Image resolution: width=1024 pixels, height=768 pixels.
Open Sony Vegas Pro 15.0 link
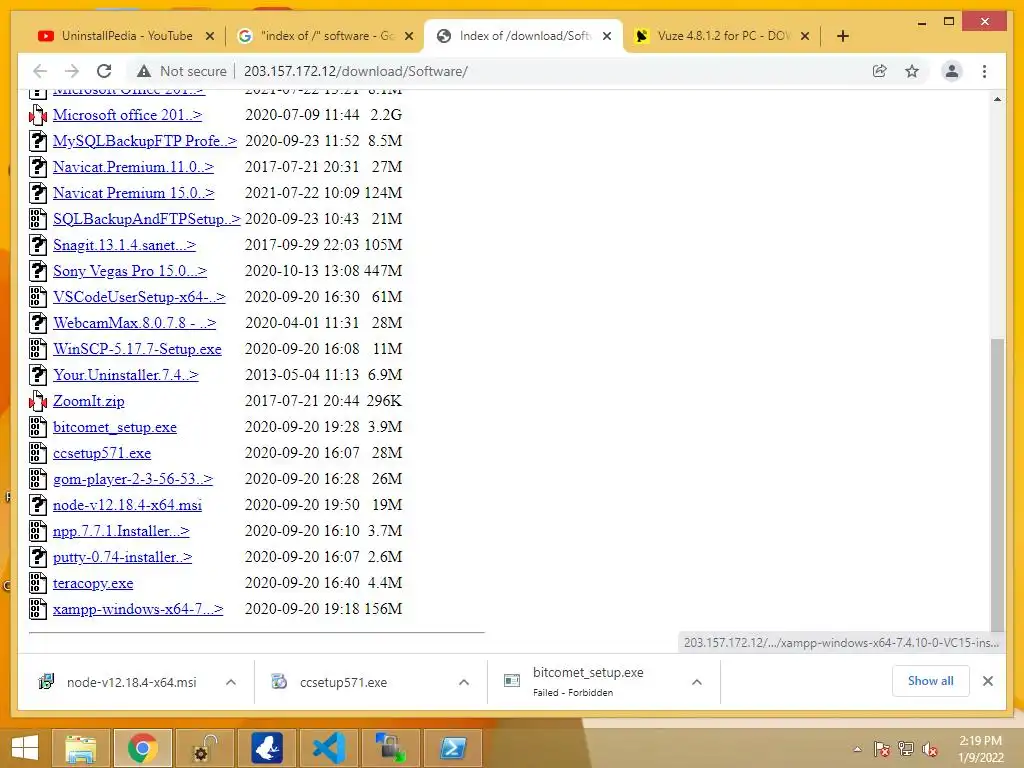coord(130,271)
